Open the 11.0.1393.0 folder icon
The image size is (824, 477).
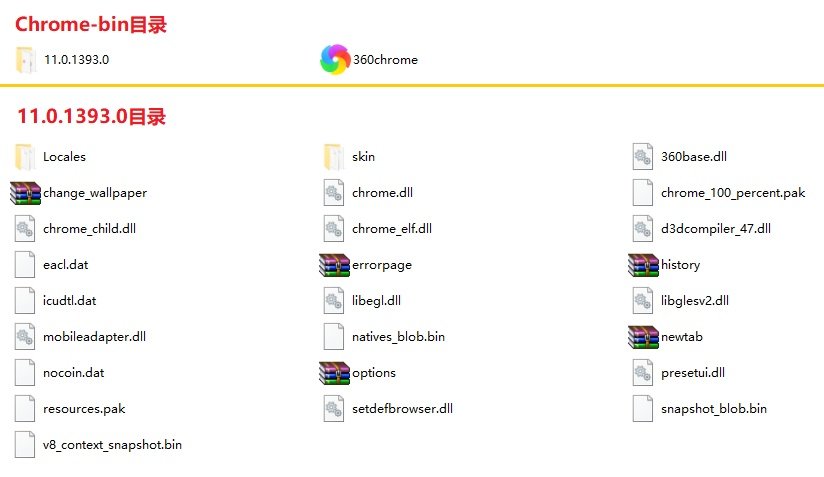click(x=26, y=59)
